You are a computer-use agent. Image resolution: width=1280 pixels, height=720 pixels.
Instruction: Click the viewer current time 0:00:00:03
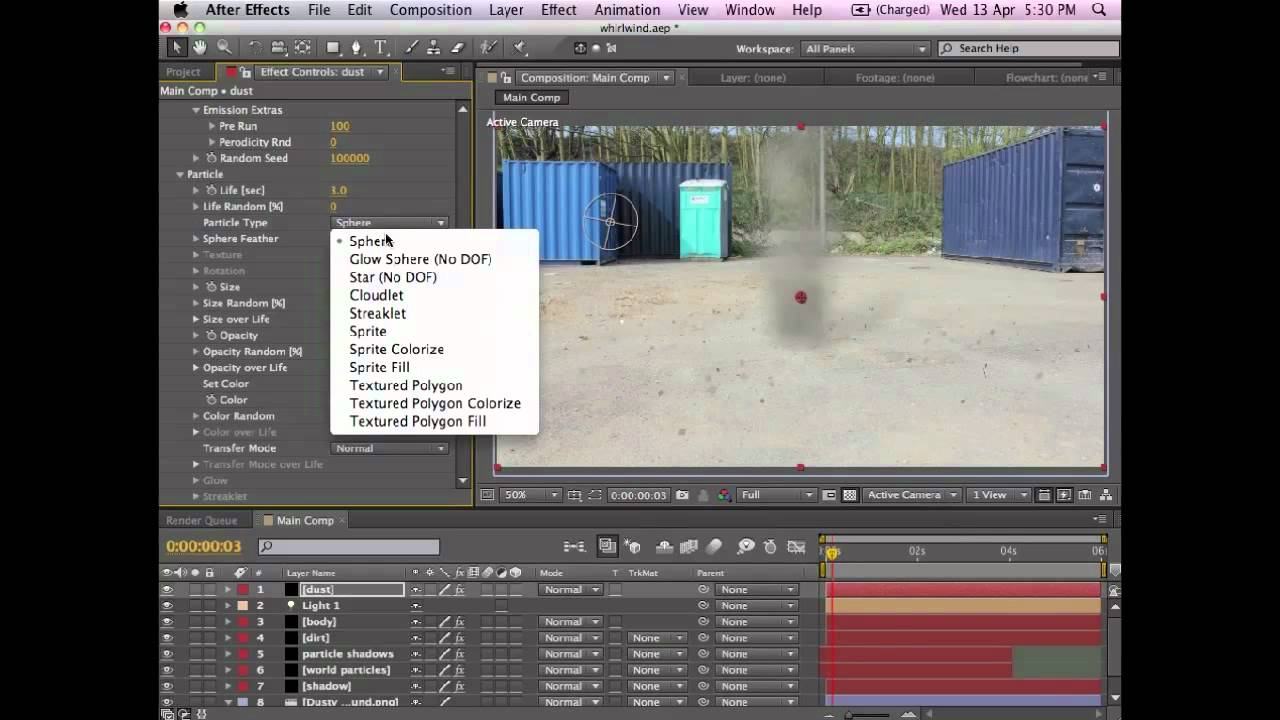(638, 495)
